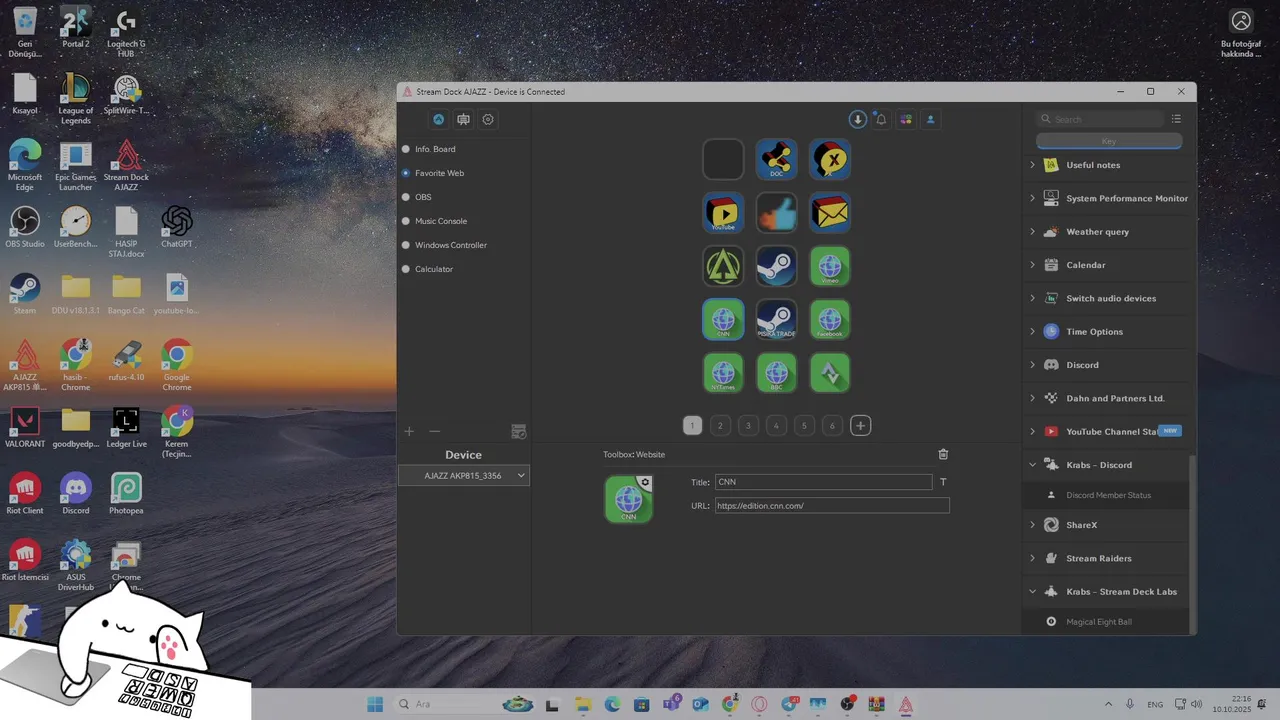This screenshot has height=720, width=1280.
Task: Select the thumbs-up key icon
Action: pyautogui.click(x=776, y=212)
